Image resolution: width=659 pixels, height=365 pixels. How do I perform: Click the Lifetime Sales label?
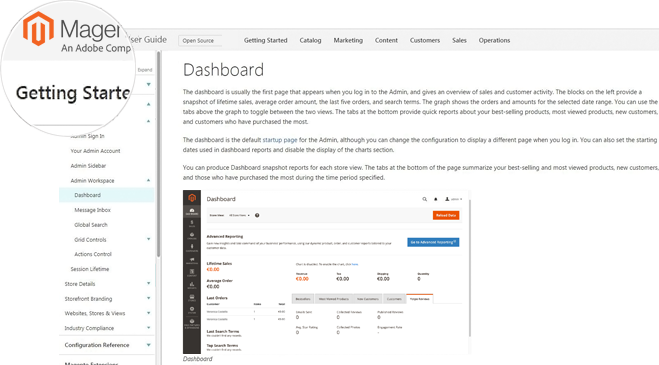point(219,264)
